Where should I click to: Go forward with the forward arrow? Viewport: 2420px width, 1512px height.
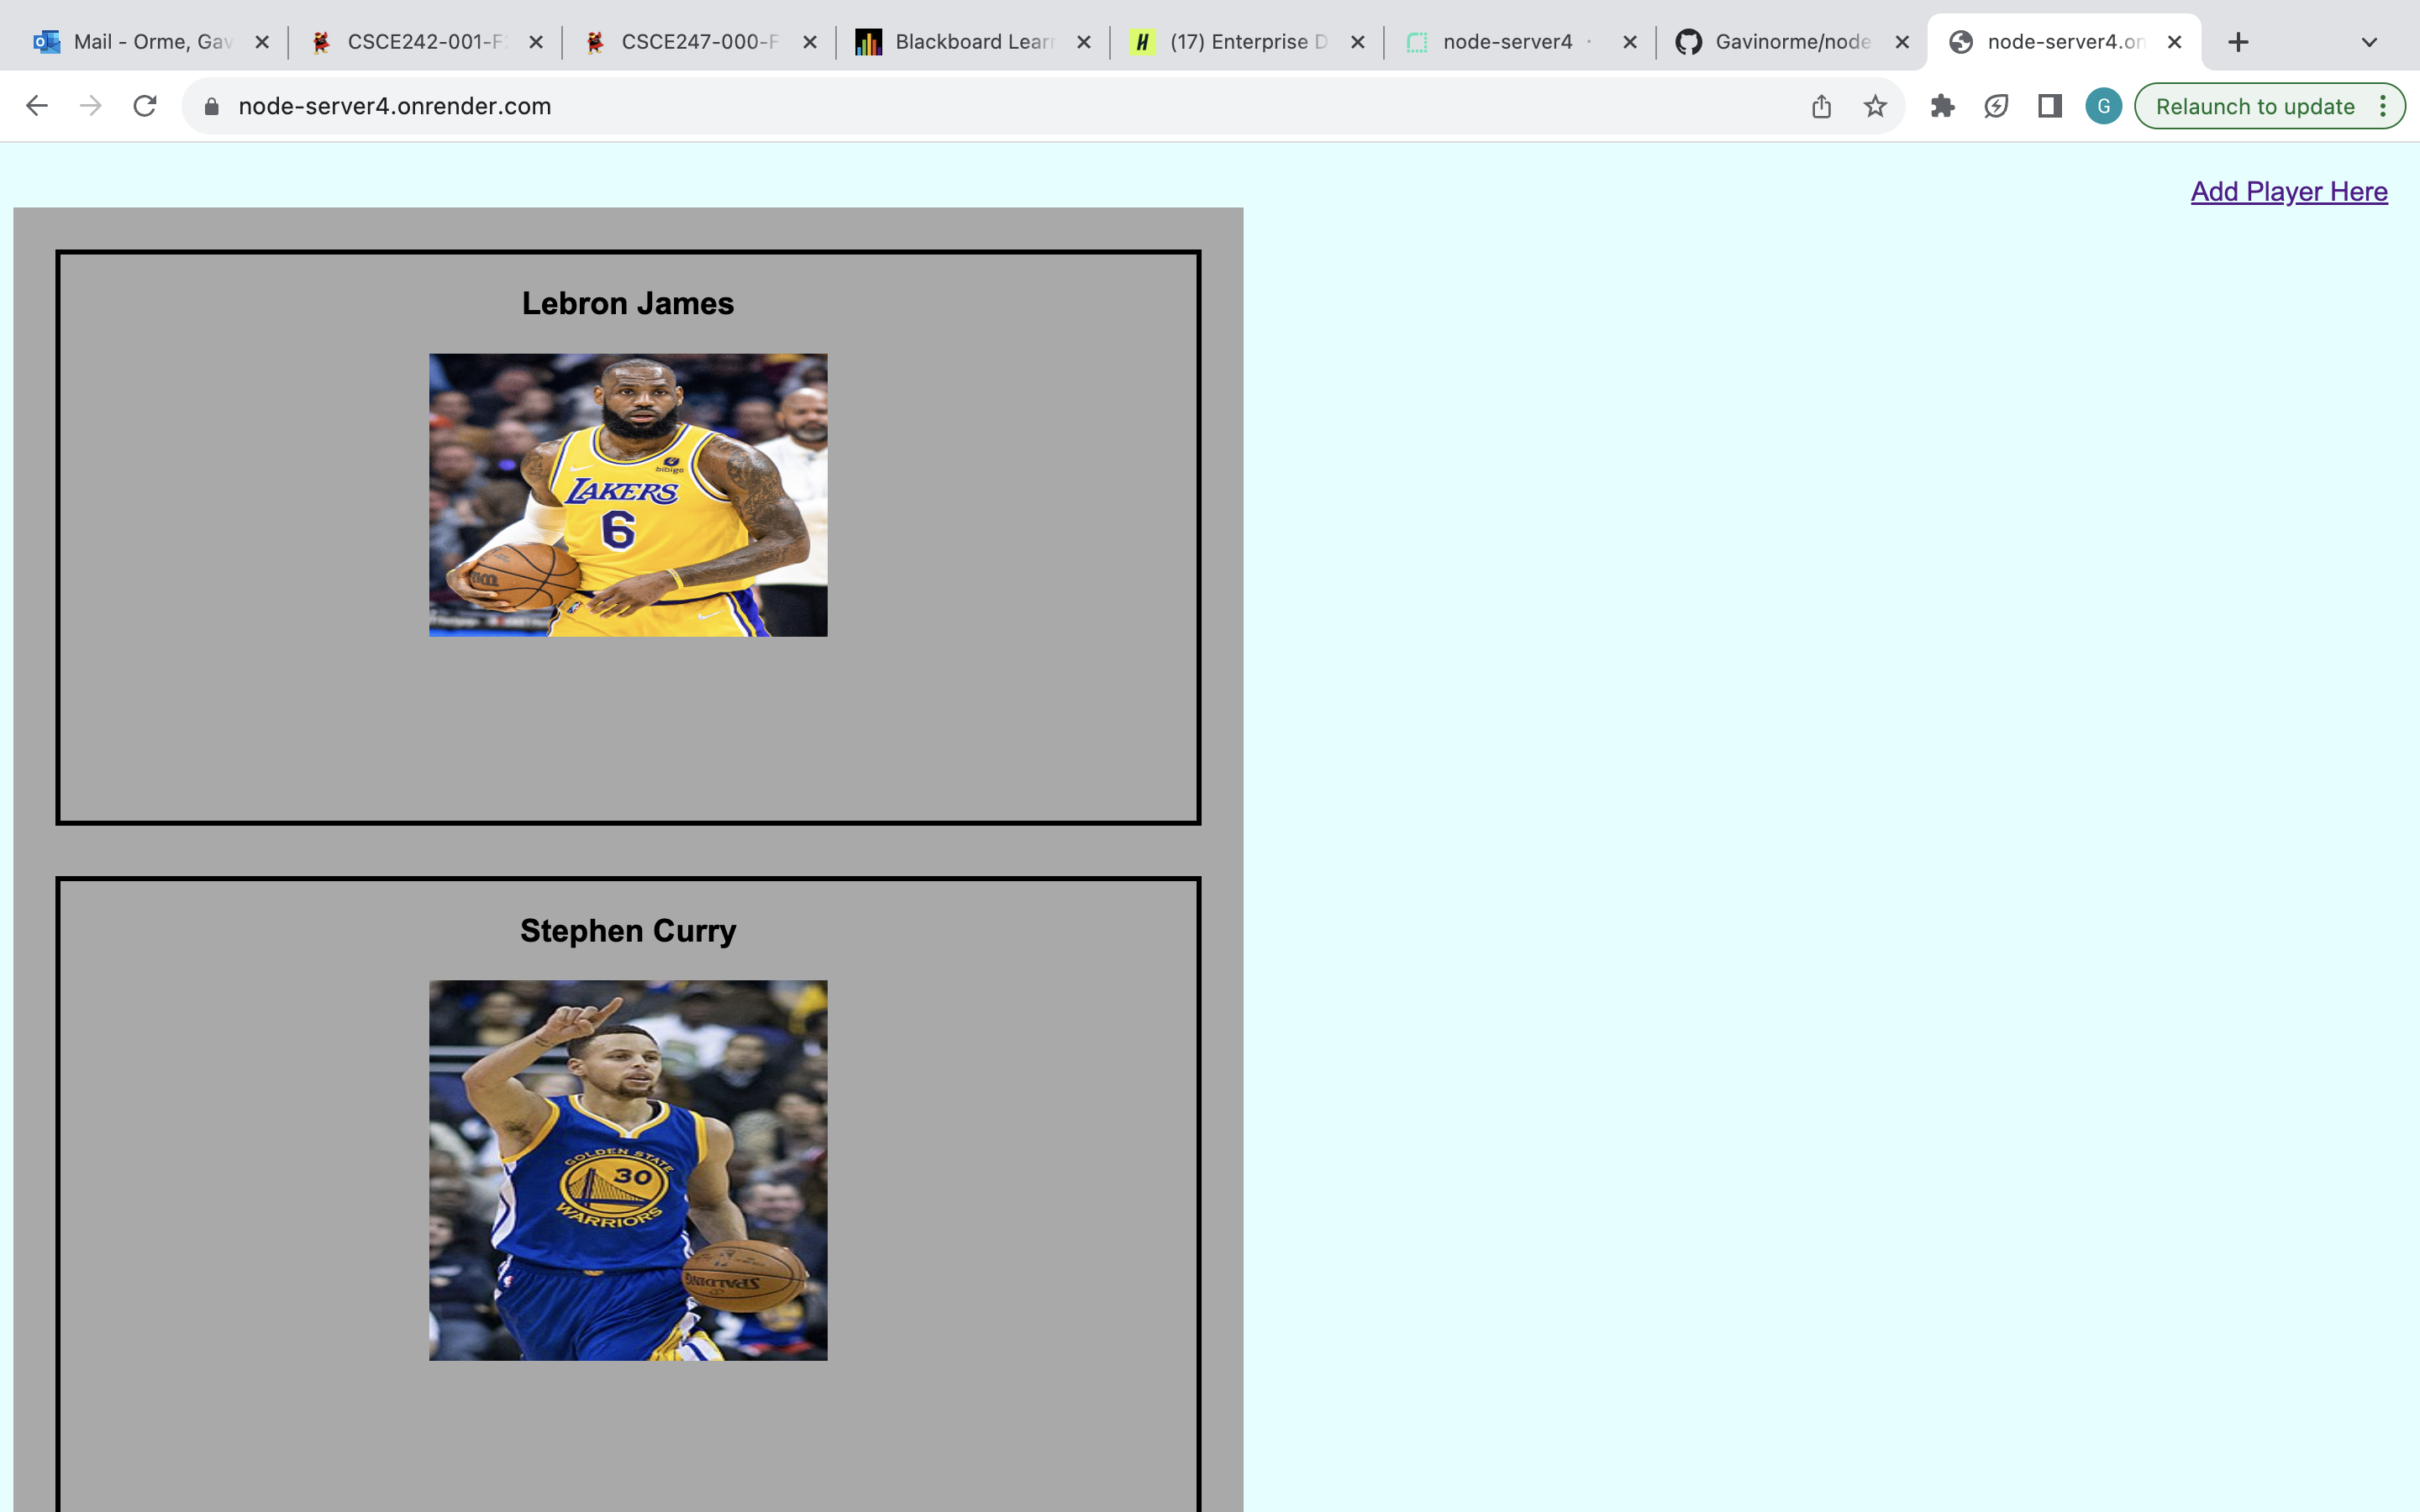click(x=91, y=106)
